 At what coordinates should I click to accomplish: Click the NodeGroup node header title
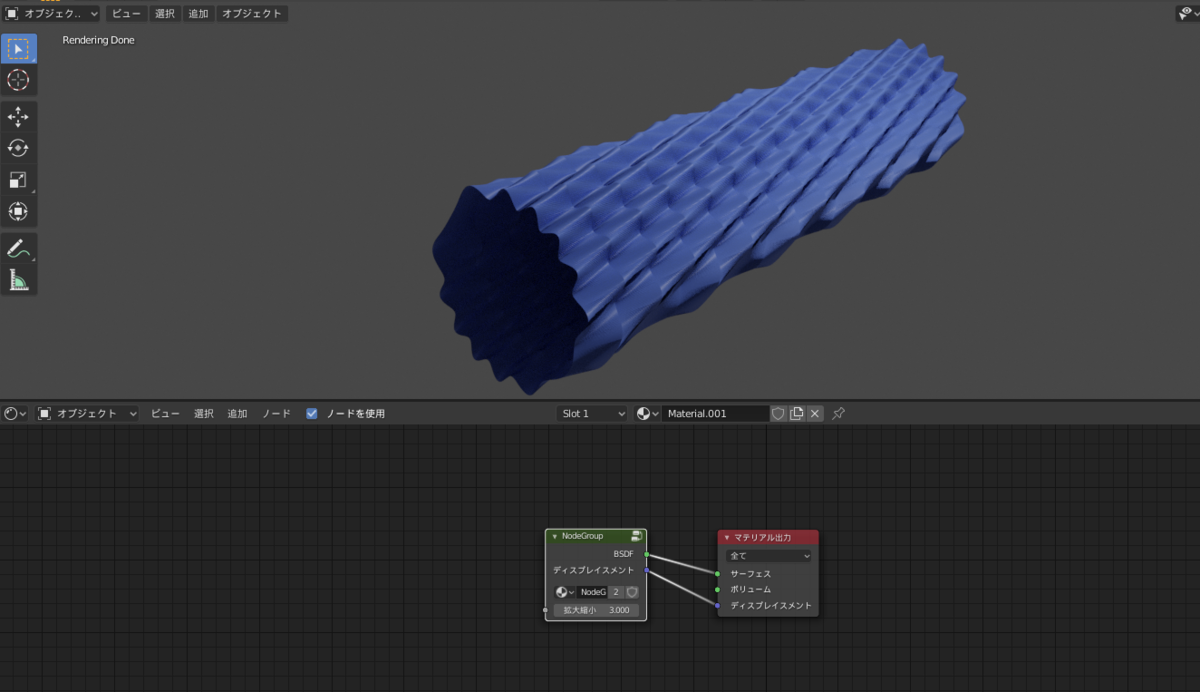tap(582, 536)
